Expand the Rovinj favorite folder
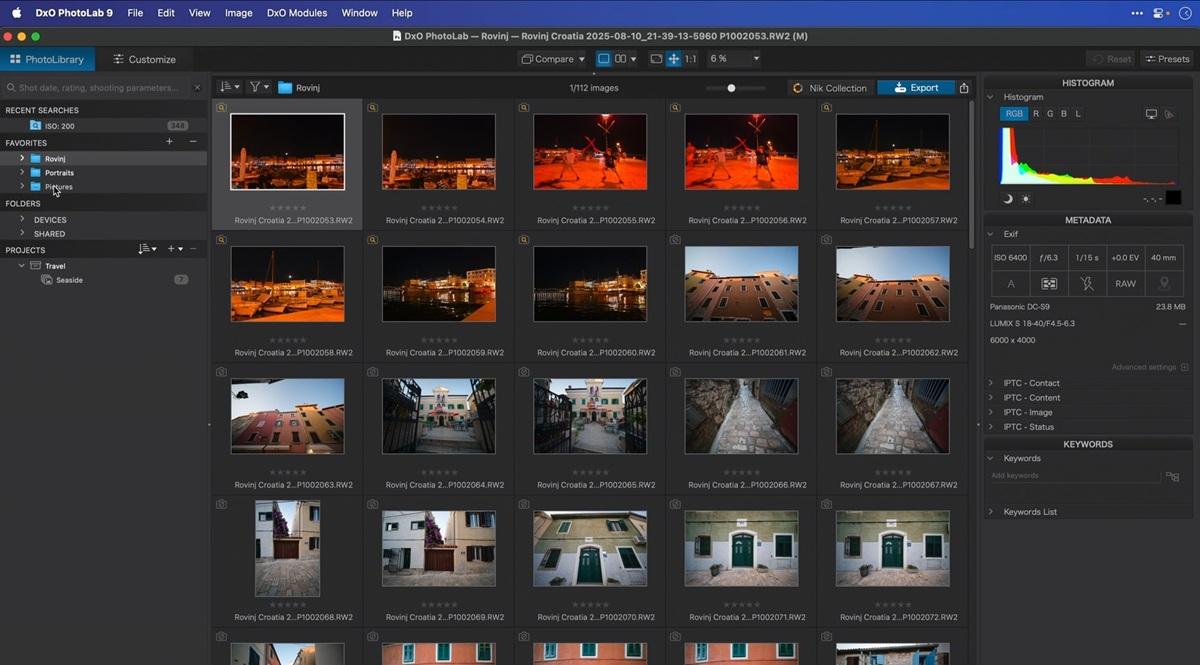1200x665 pixels. point(22,158)
